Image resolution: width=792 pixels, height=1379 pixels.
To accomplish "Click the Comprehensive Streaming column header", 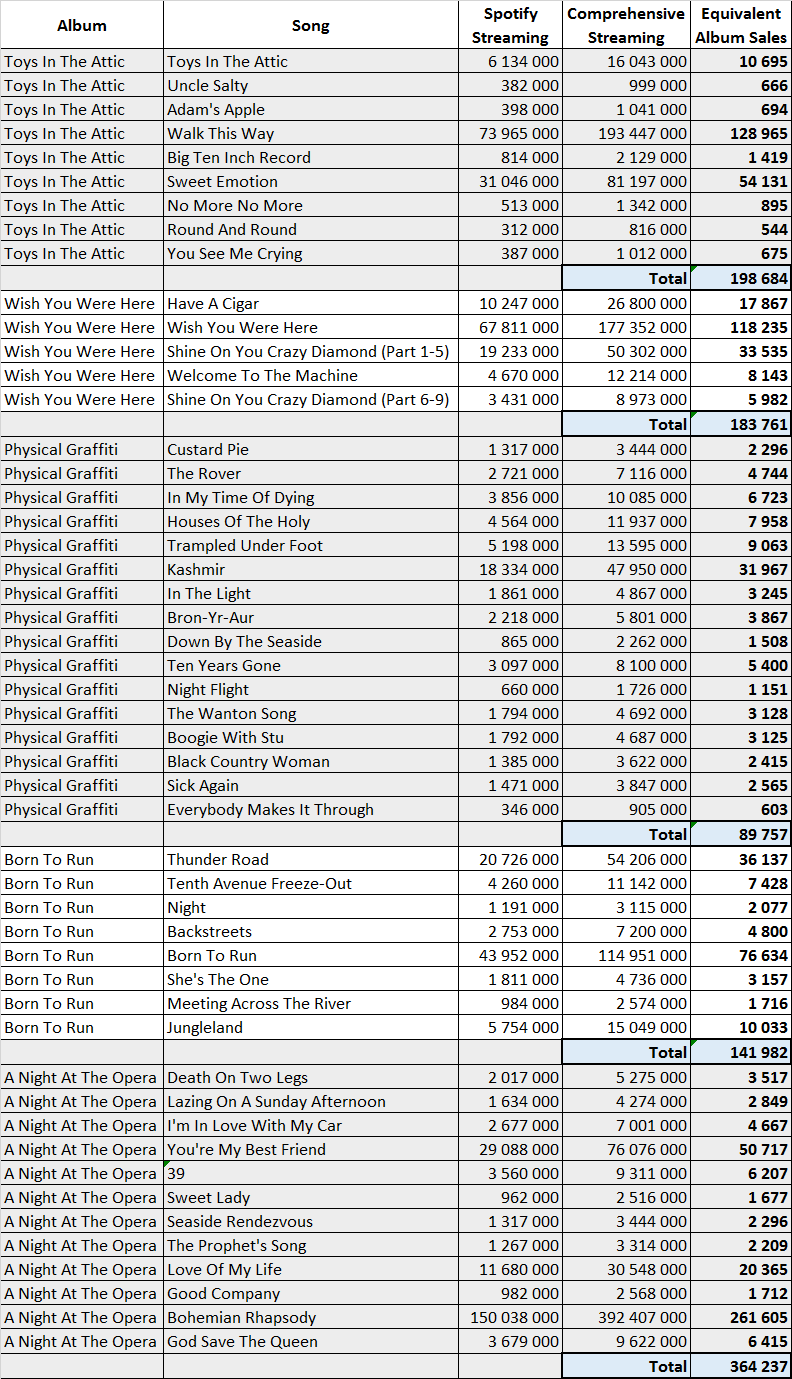I will [x=626, y=25].
